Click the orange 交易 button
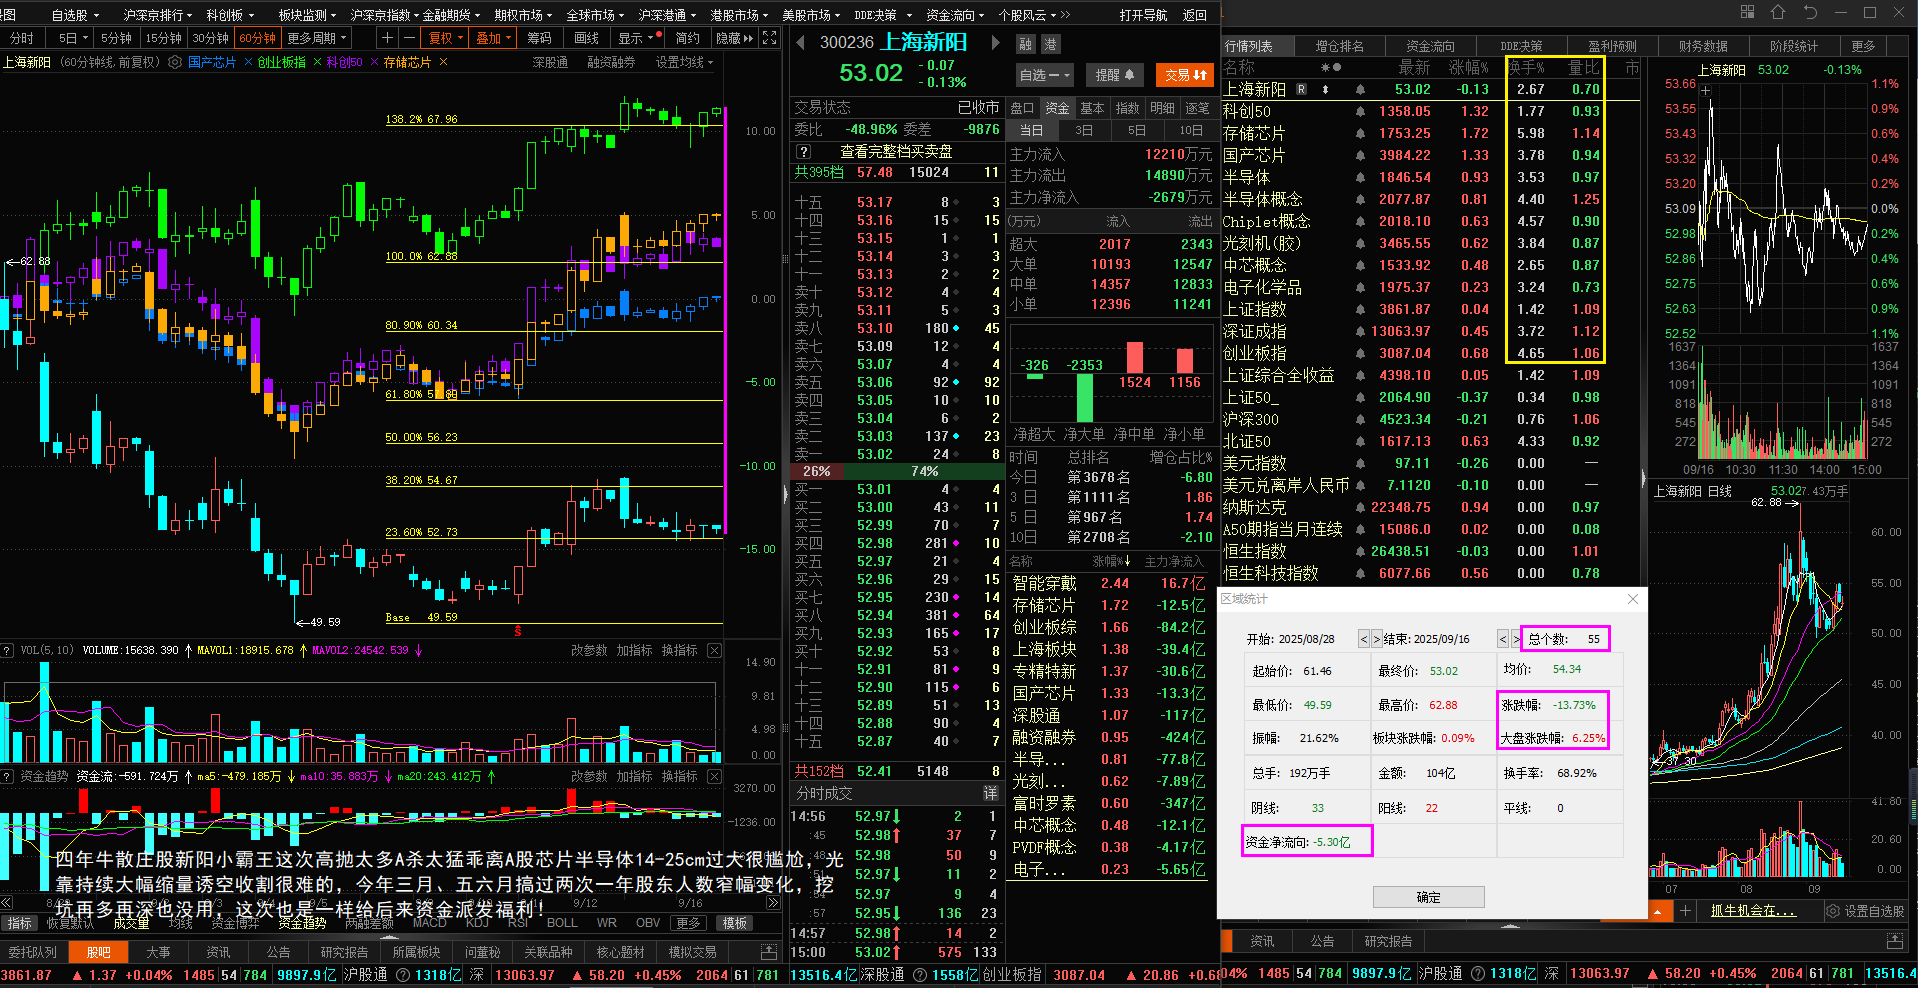Viewport: 1918px width, 988px height. (1185, 75)
